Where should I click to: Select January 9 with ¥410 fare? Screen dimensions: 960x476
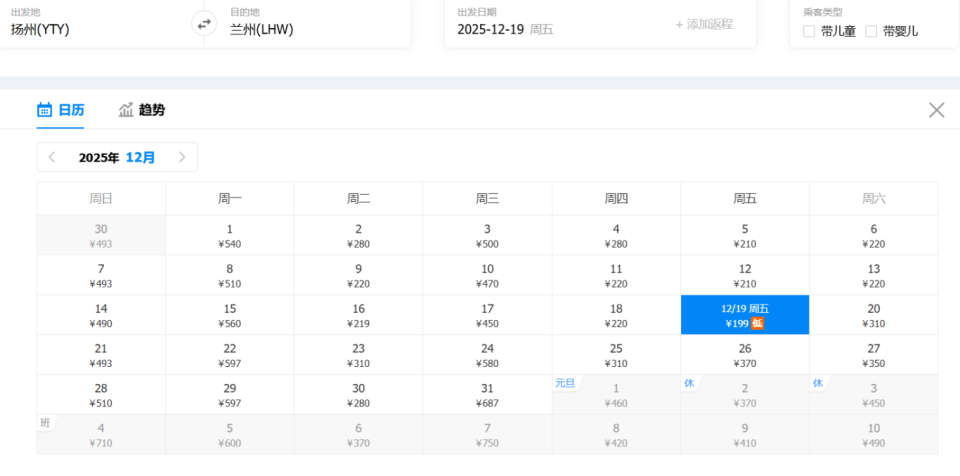(745, 434)
